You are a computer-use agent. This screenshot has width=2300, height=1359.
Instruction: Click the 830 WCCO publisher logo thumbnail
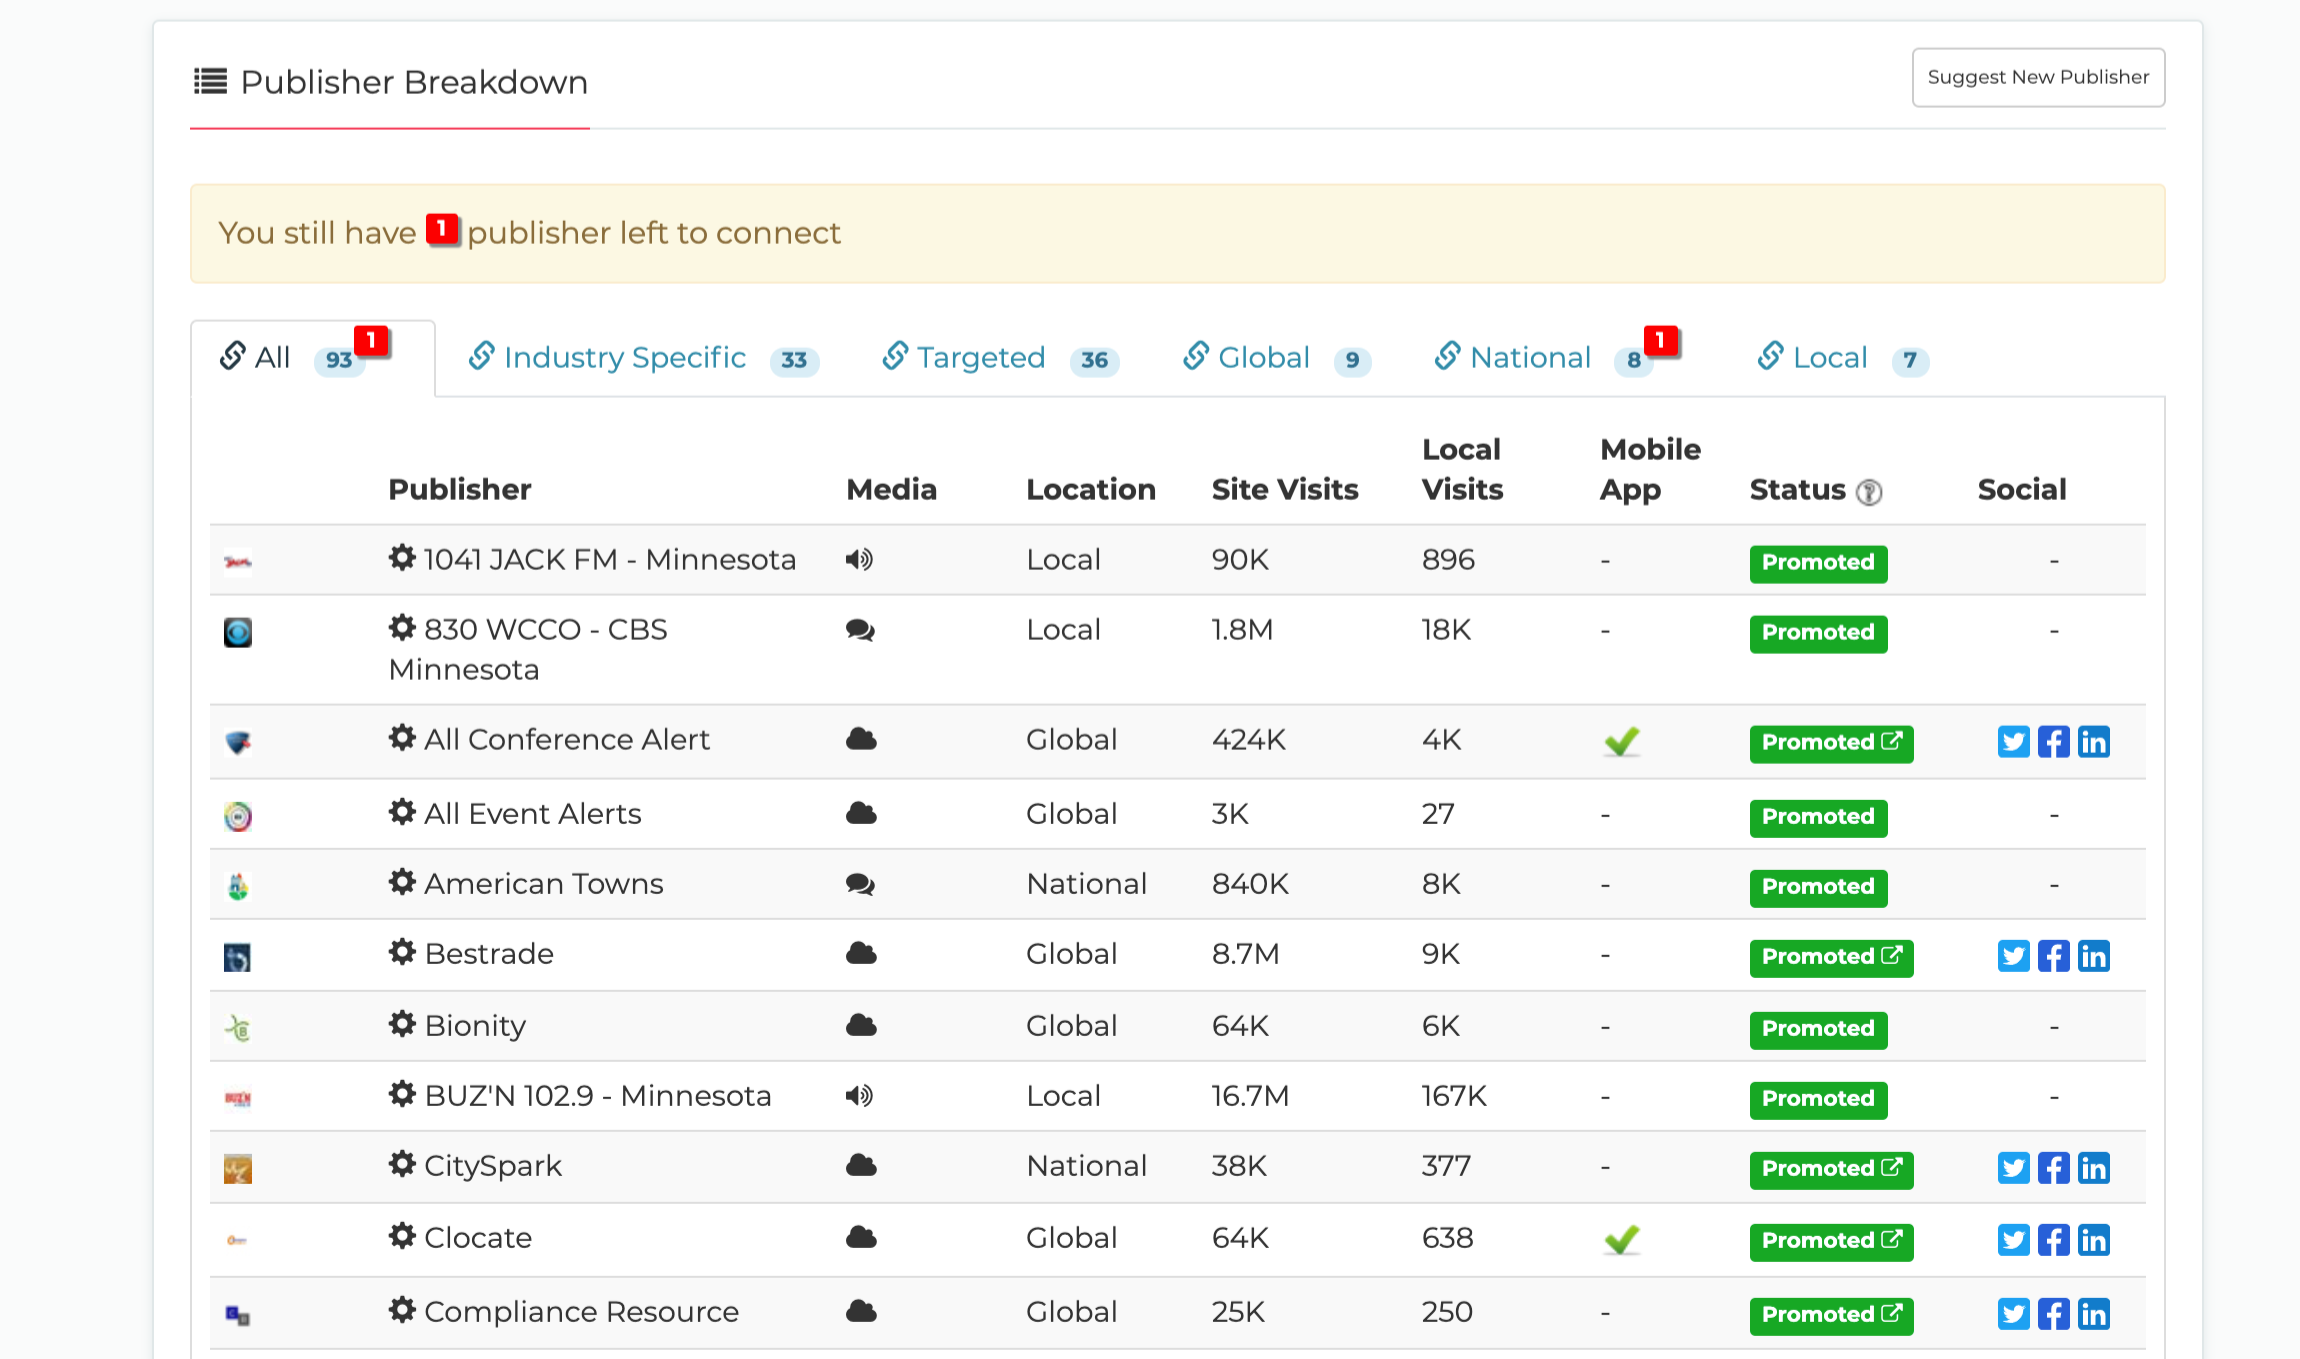(x=238, y=632)
